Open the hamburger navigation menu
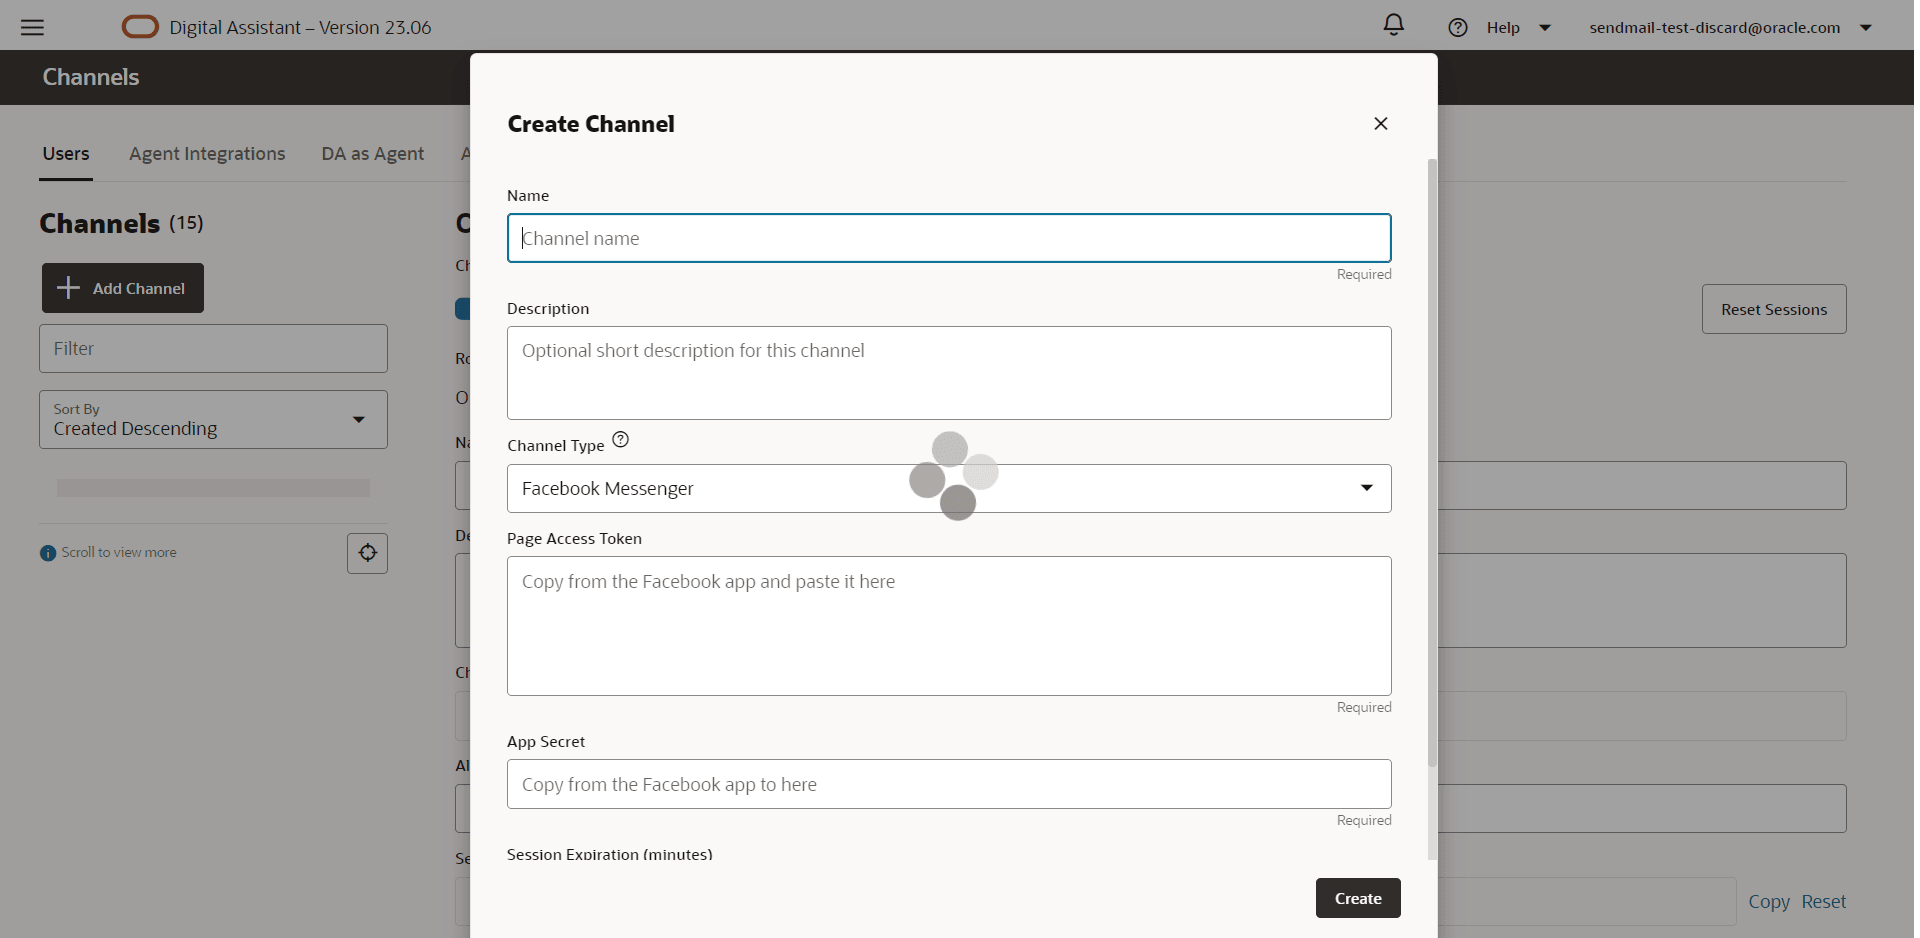The height and width of the screenshot is (938, 1920). 32,27
